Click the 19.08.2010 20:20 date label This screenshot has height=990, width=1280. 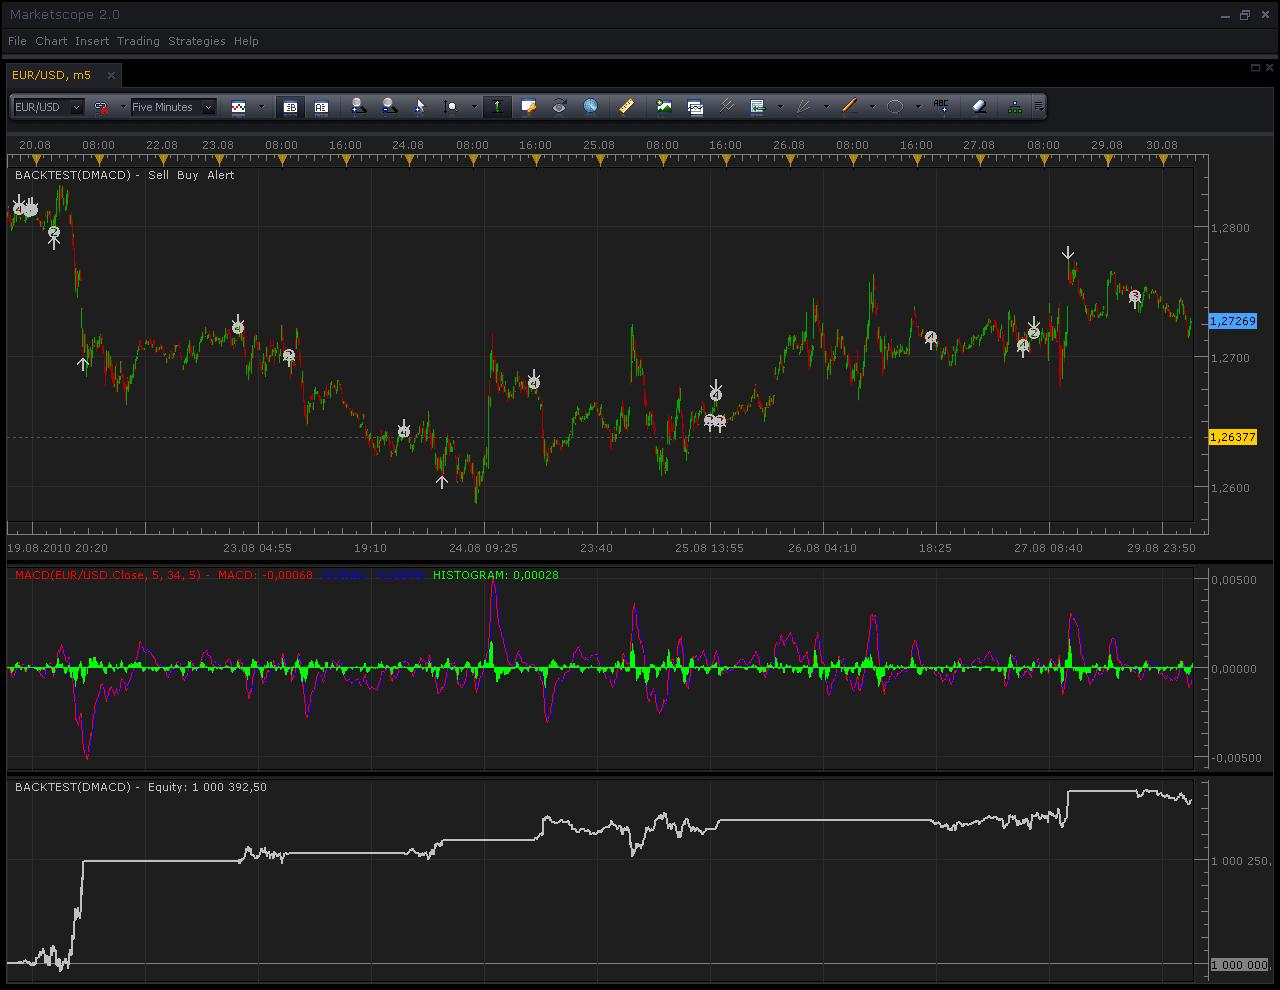click(x=57, y=548)
